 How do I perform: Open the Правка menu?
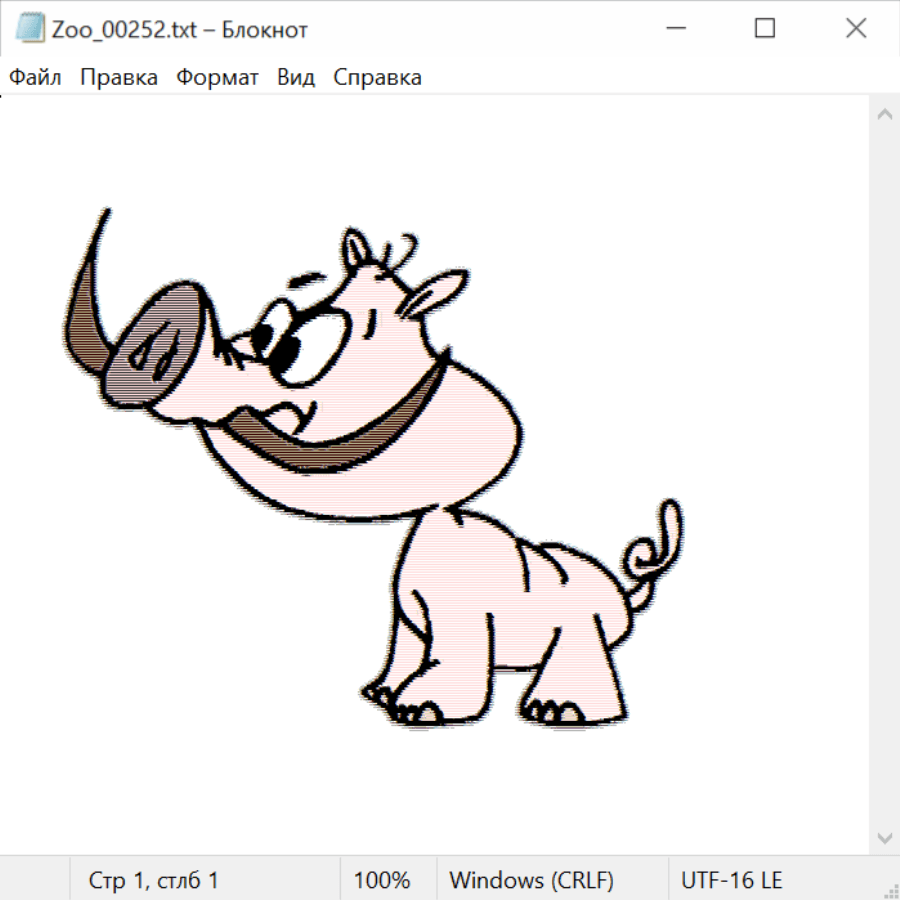point(119,77)
